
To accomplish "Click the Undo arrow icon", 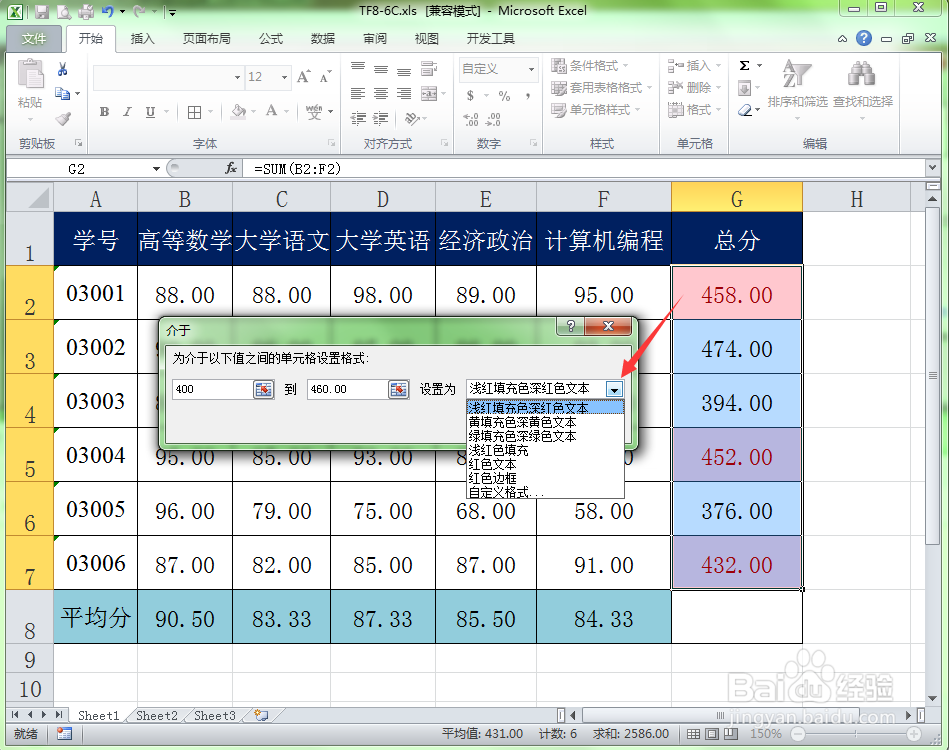I will coord(108,11).
